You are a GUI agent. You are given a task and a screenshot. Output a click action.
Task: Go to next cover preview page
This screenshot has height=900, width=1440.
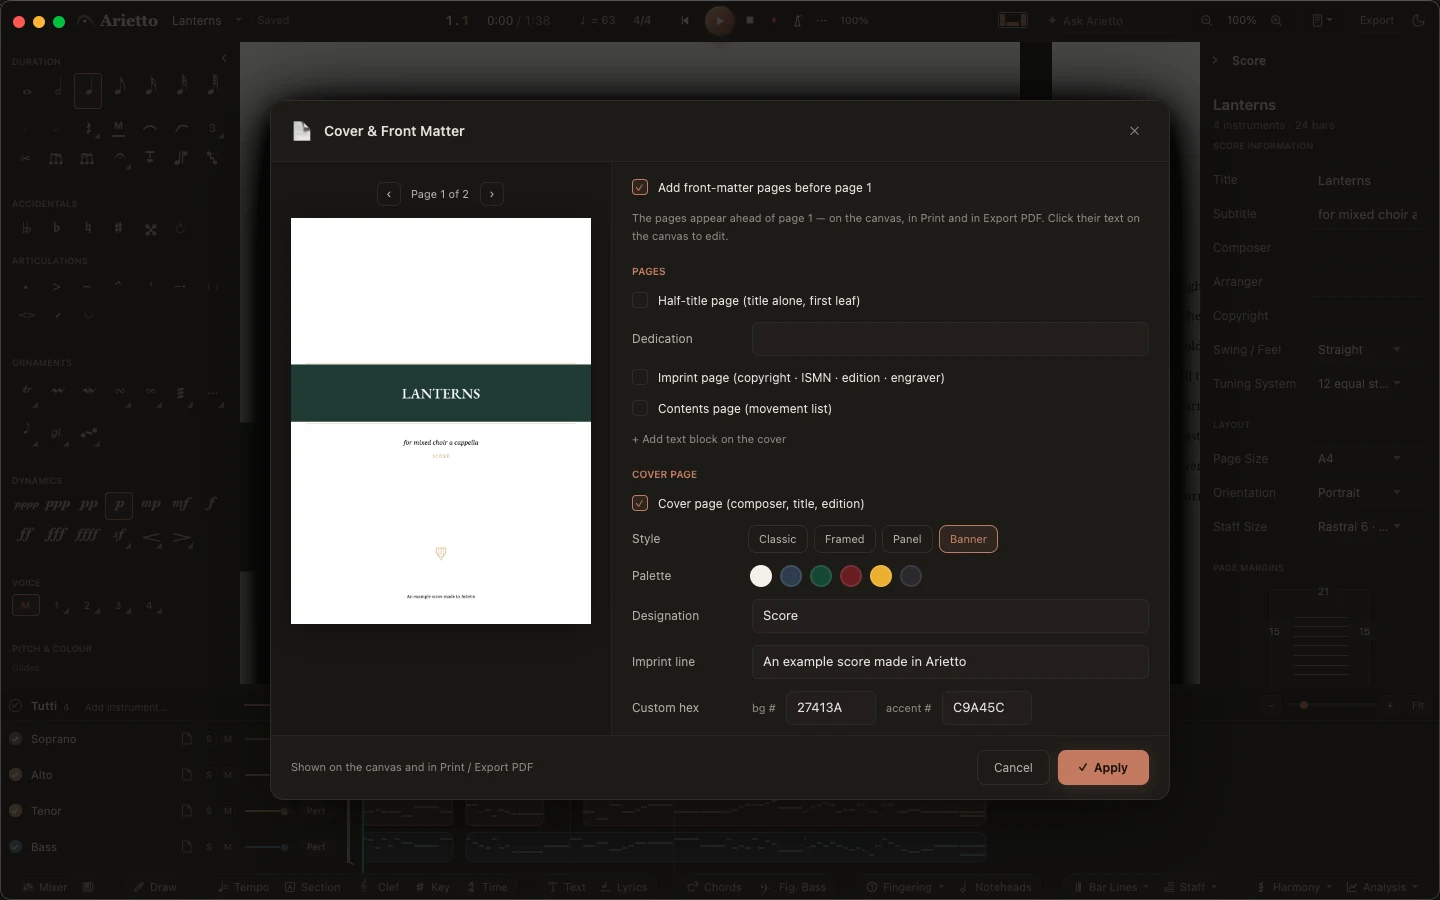[492, 194]
